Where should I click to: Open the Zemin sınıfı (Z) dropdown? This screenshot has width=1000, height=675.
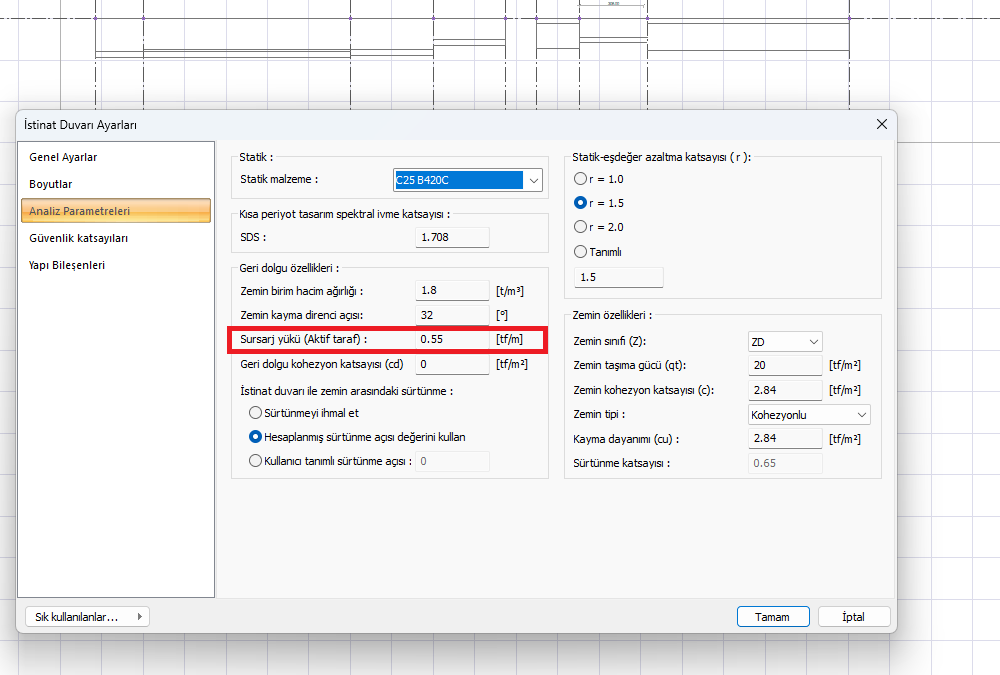[785, 342]
